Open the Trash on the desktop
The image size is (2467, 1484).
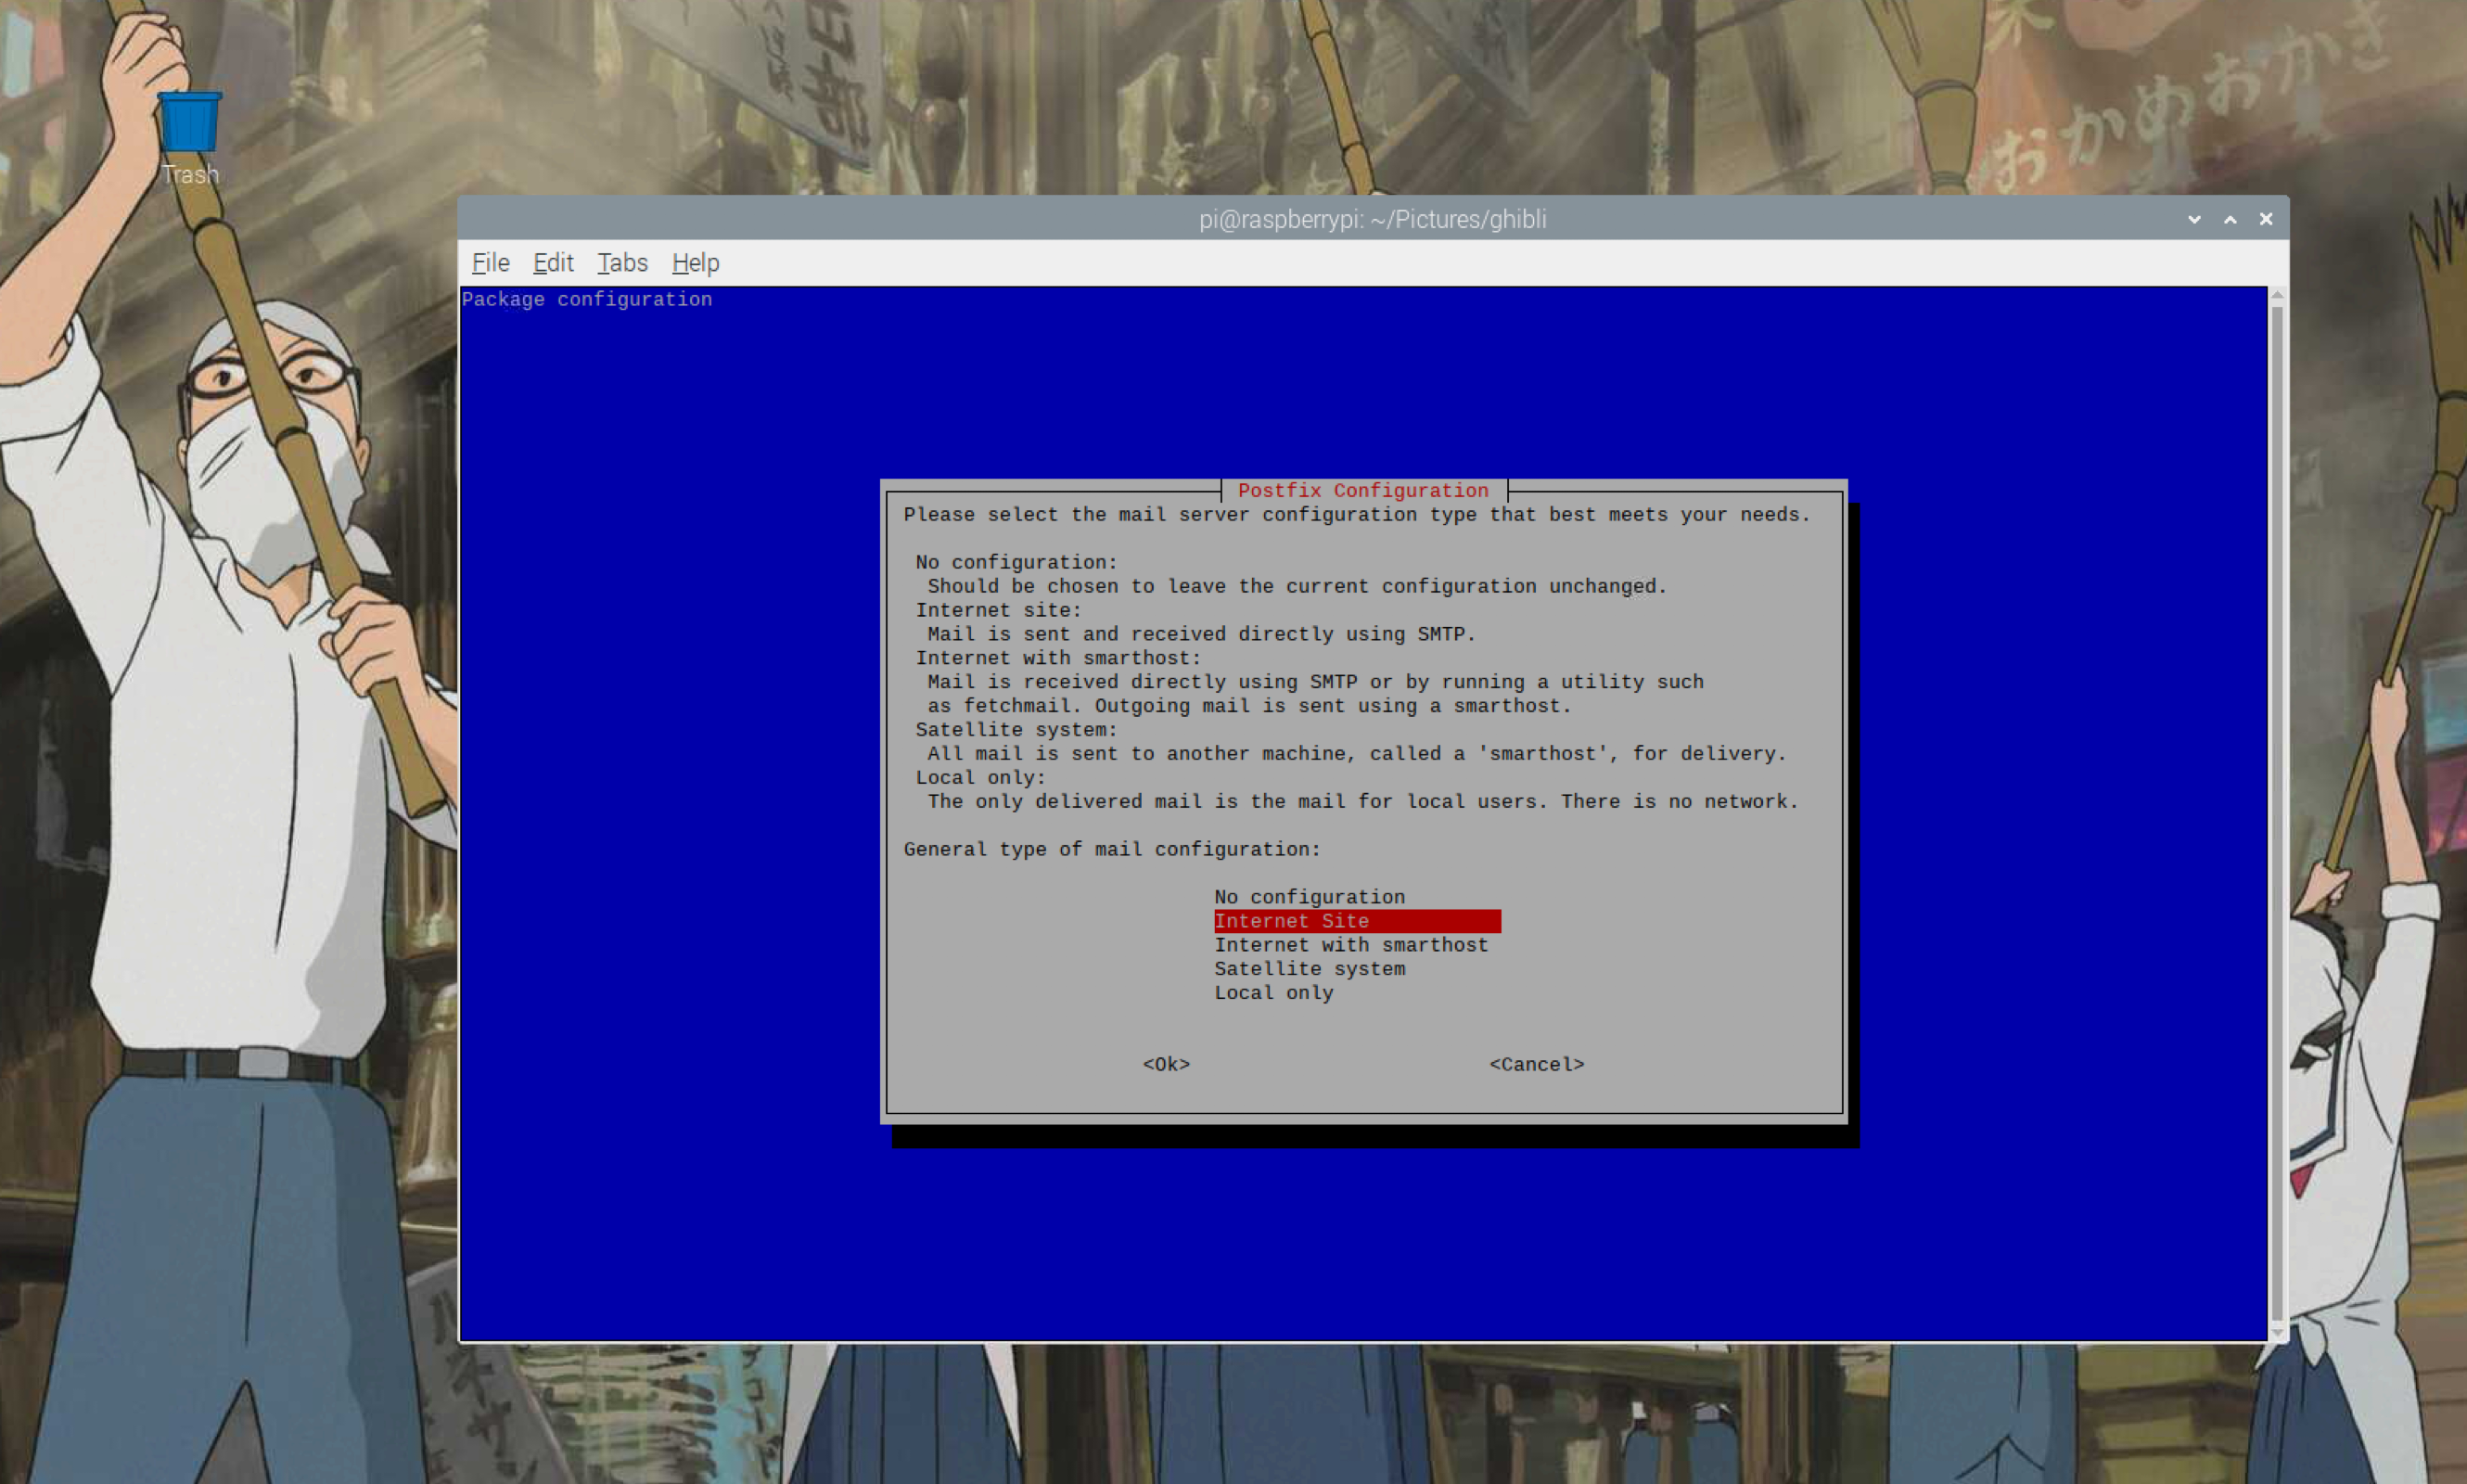coord(188,122)
